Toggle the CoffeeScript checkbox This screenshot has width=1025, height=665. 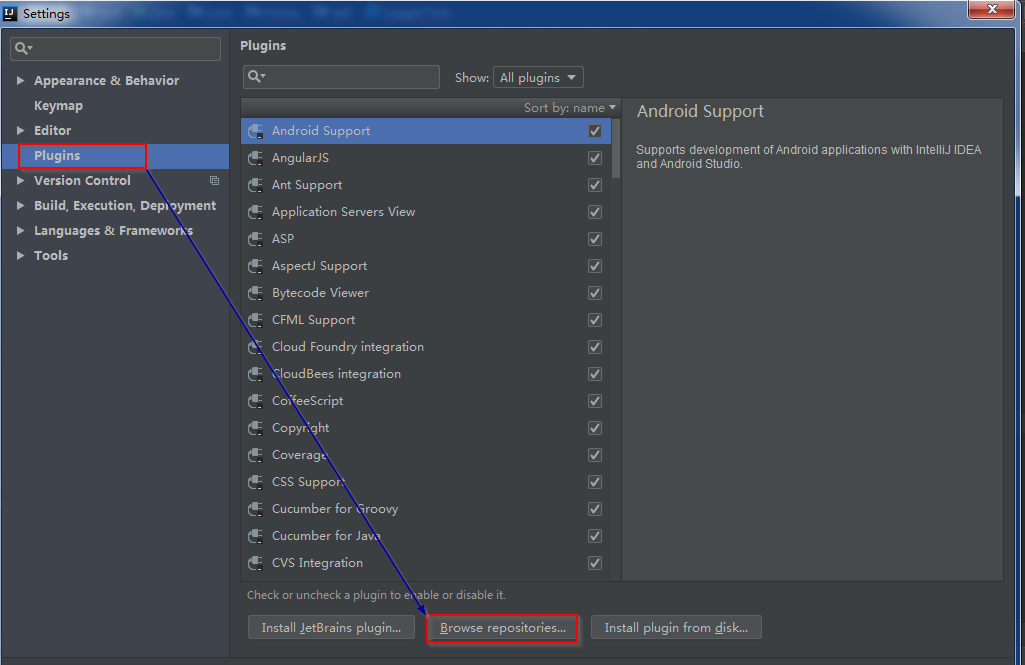coord(595,401)
